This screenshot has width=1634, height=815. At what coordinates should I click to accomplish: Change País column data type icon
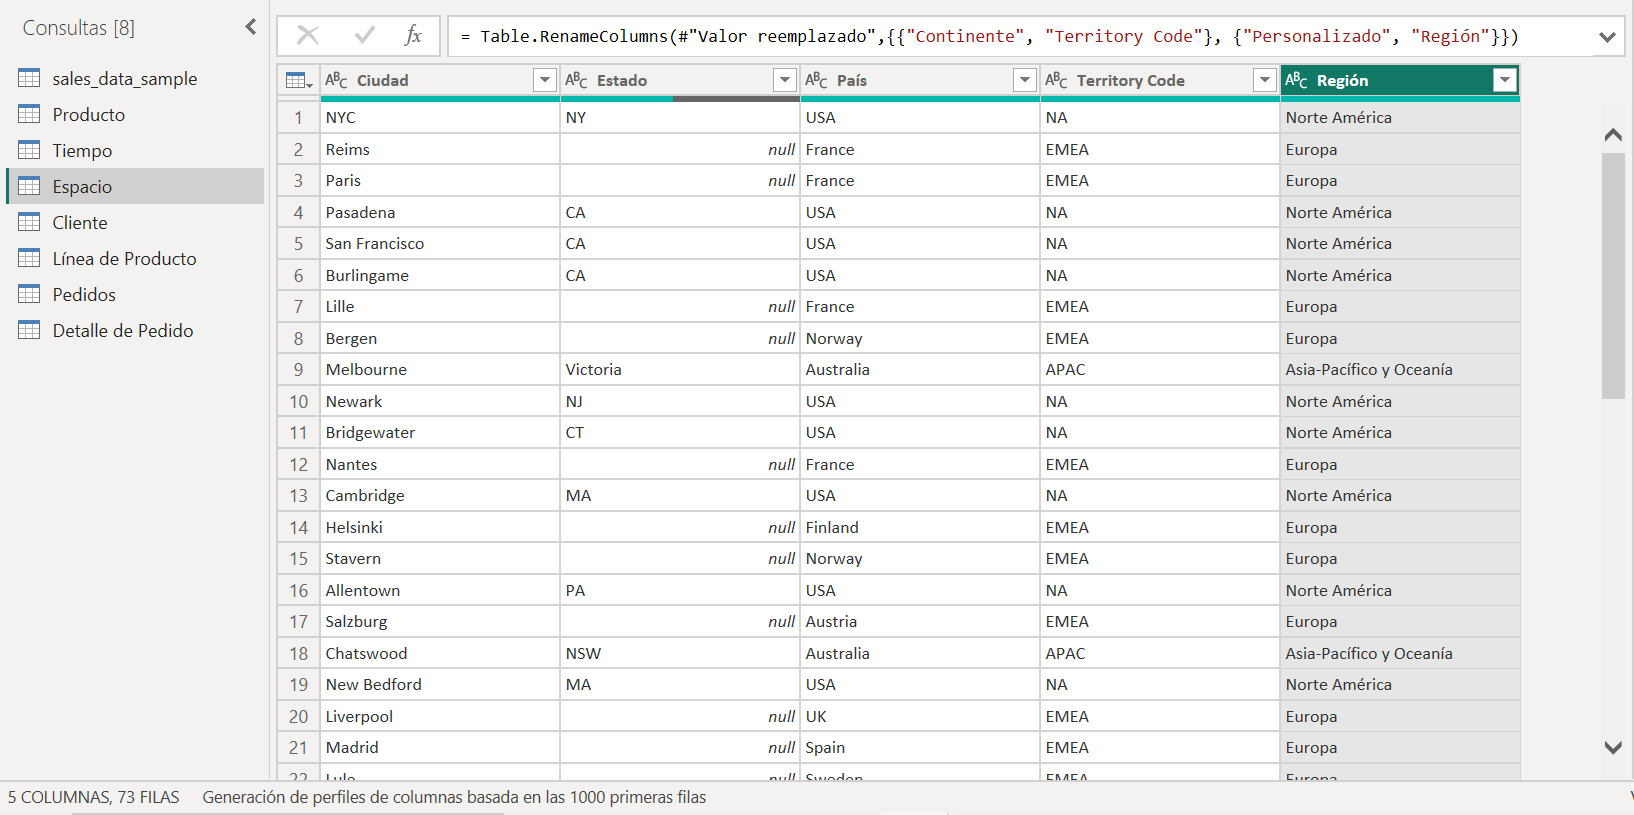[816, 80]
